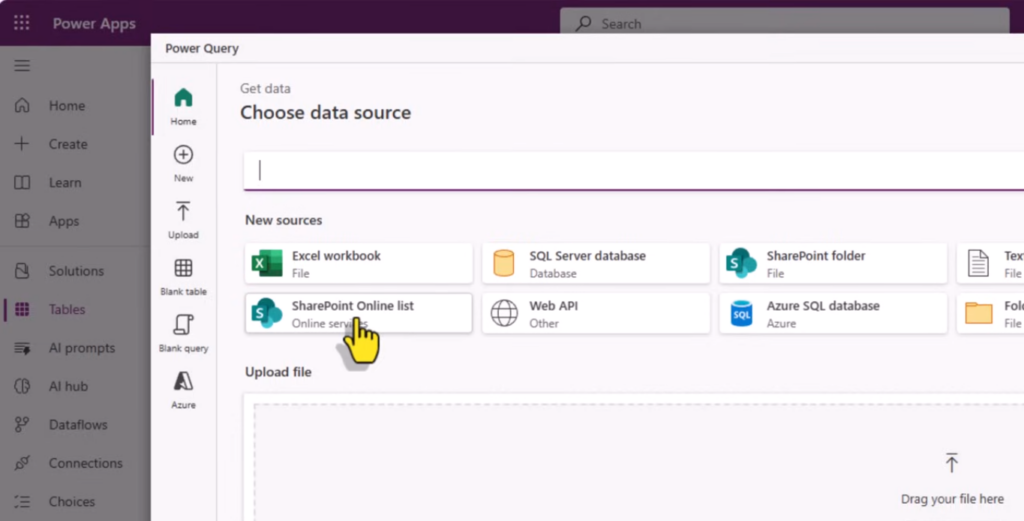
Task: Click the Learn book icon
Action: (x=22, y=182)
